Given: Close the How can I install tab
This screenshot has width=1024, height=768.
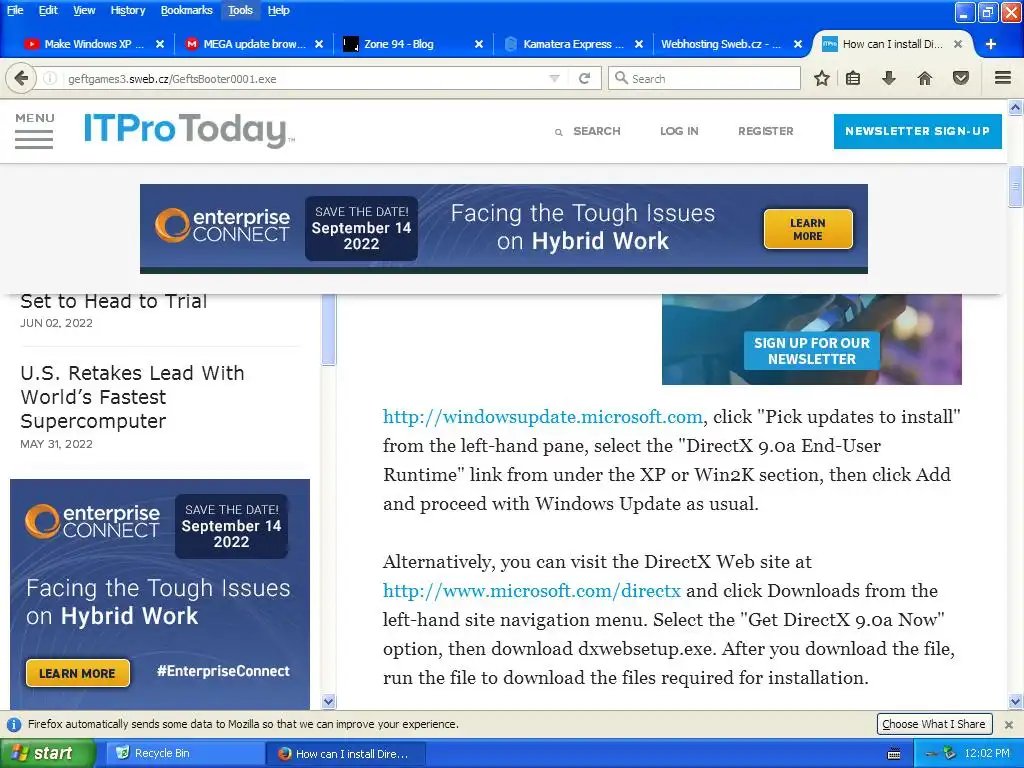Looking at the screenshot, I should (x=957, y=44).
